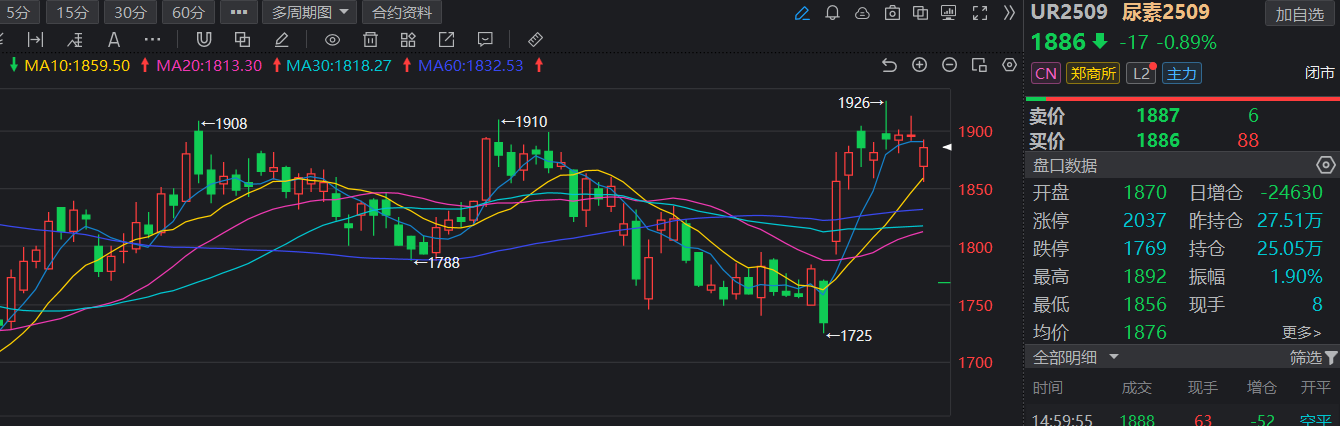Click the trash icon to delete drawings
The height and width of the screenshot is (426, 1340).
point(370,40)
